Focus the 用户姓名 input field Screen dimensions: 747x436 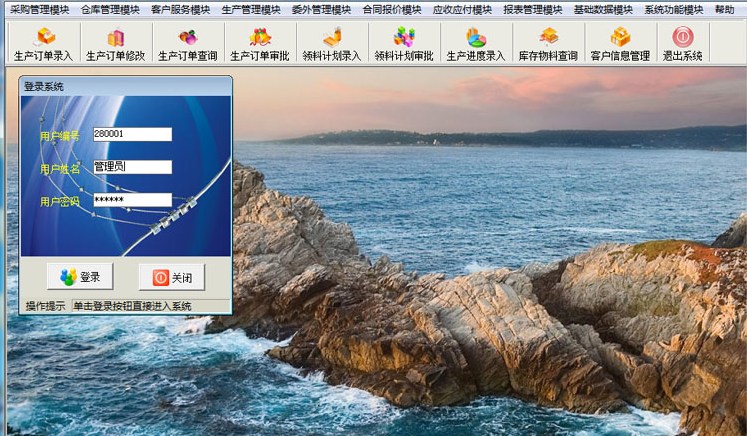click(132, 167)
